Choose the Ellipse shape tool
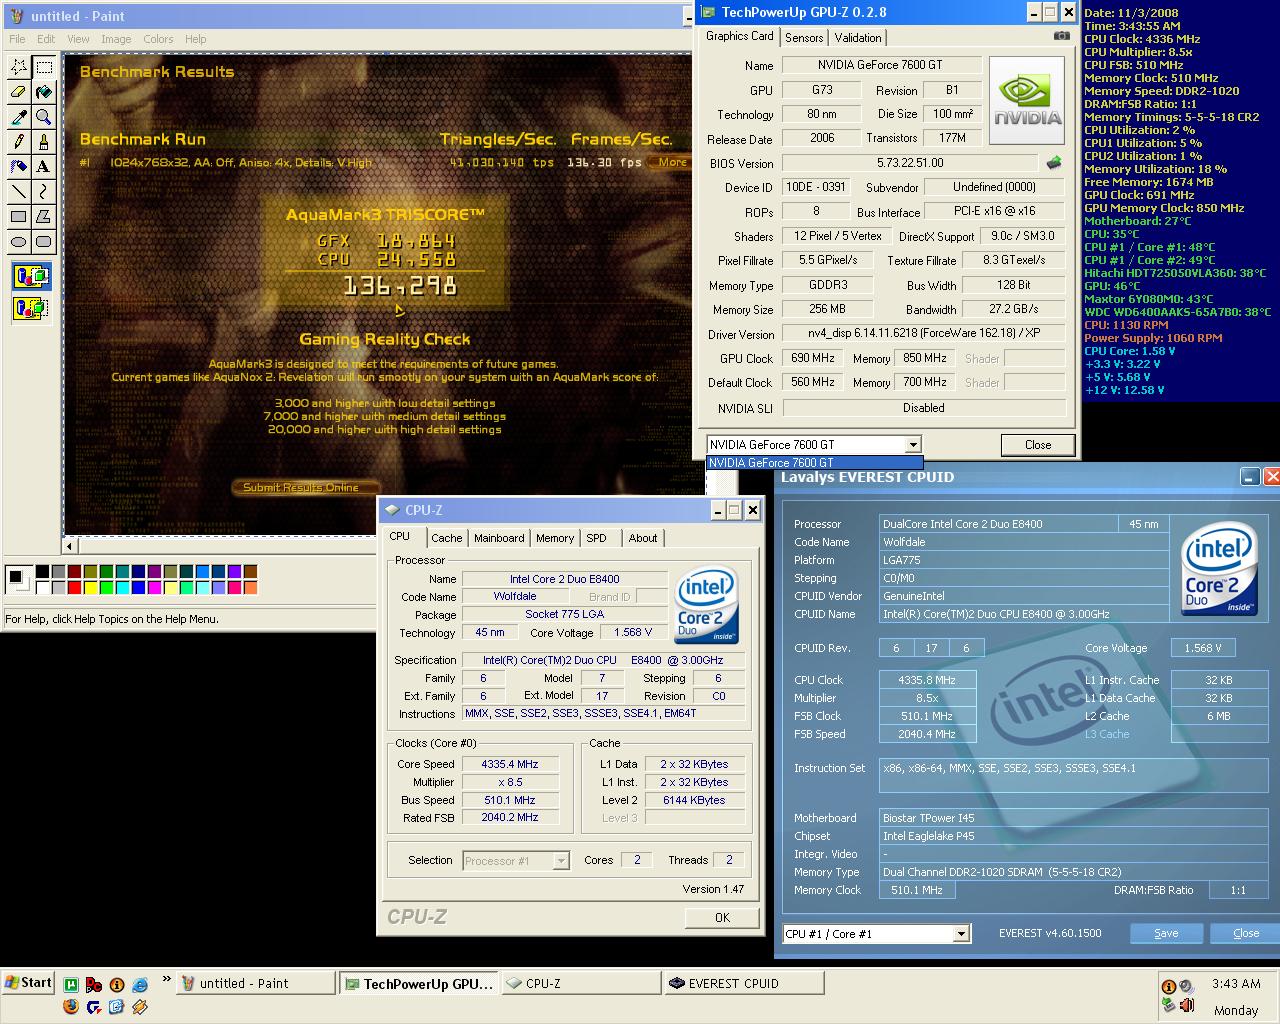1280x1024 pixels. coord(19,241)
